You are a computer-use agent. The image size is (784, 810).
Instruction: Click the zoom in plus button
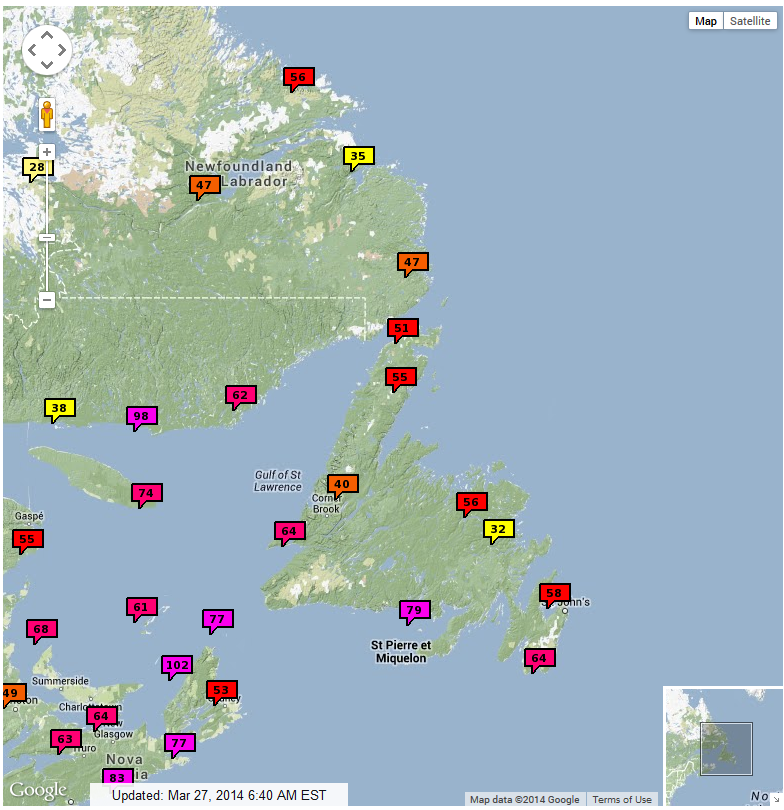47,153
